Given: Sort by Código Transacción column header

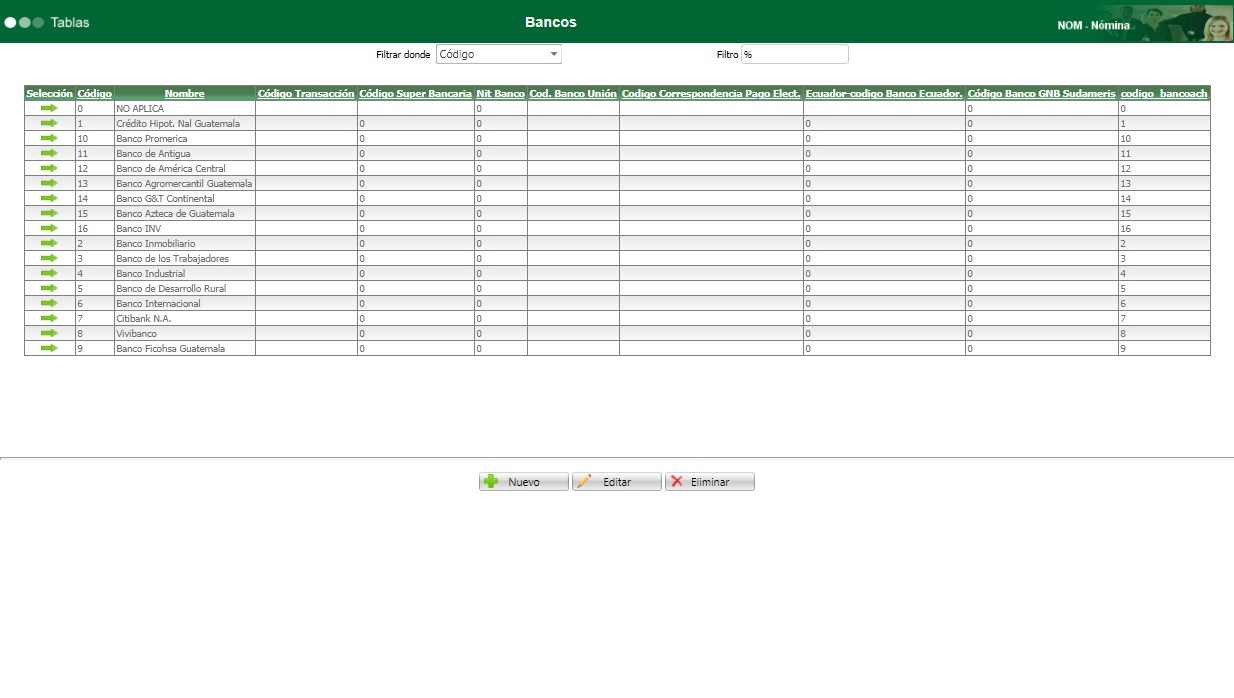Looking at the screenshot, I should pyautogui.click(x=306, y=93).
